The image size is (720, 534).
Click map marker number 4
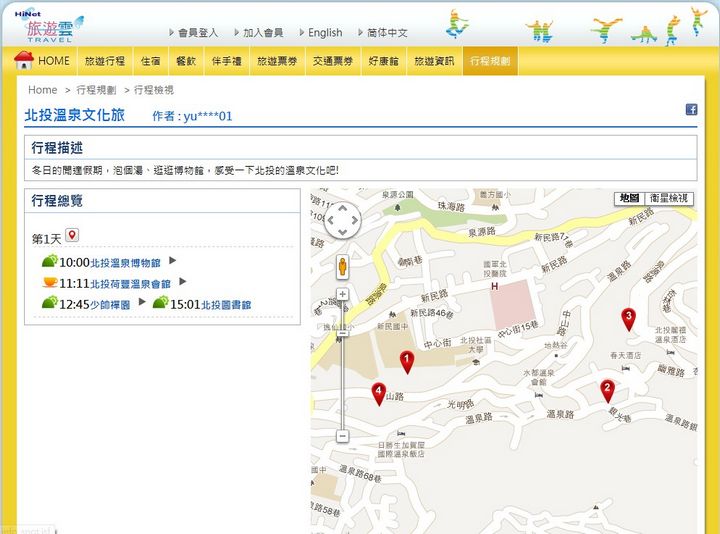tap(378, 393)
